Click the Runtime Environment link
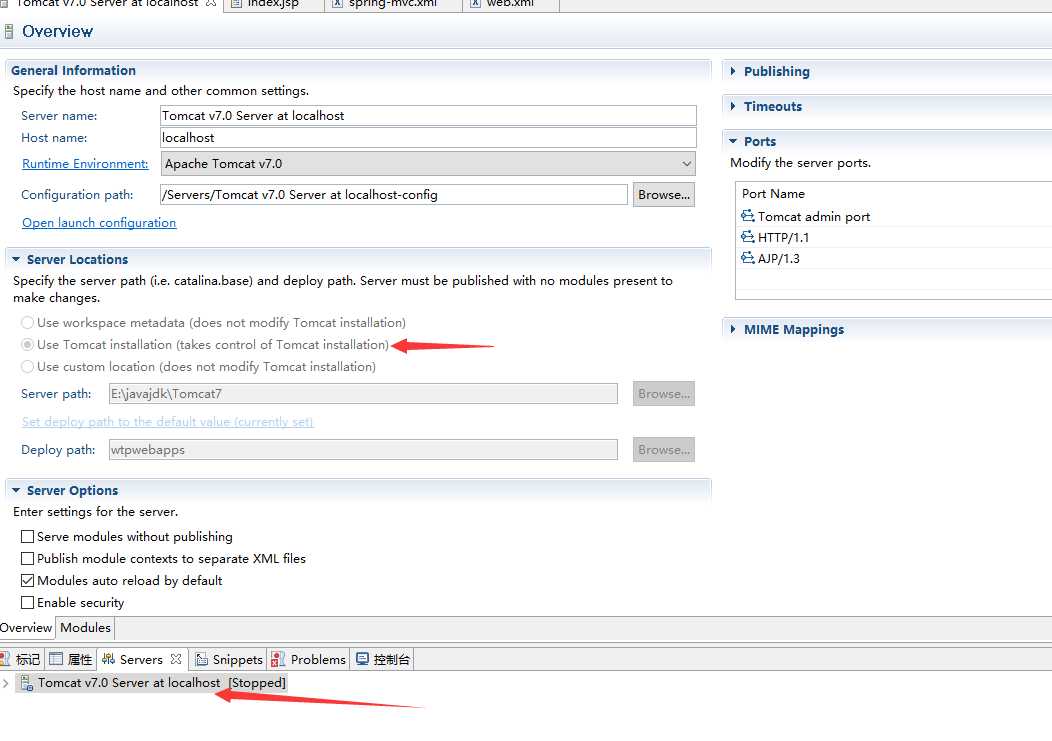The width and height of the screenshot is (1052, 741). (85, 164)
